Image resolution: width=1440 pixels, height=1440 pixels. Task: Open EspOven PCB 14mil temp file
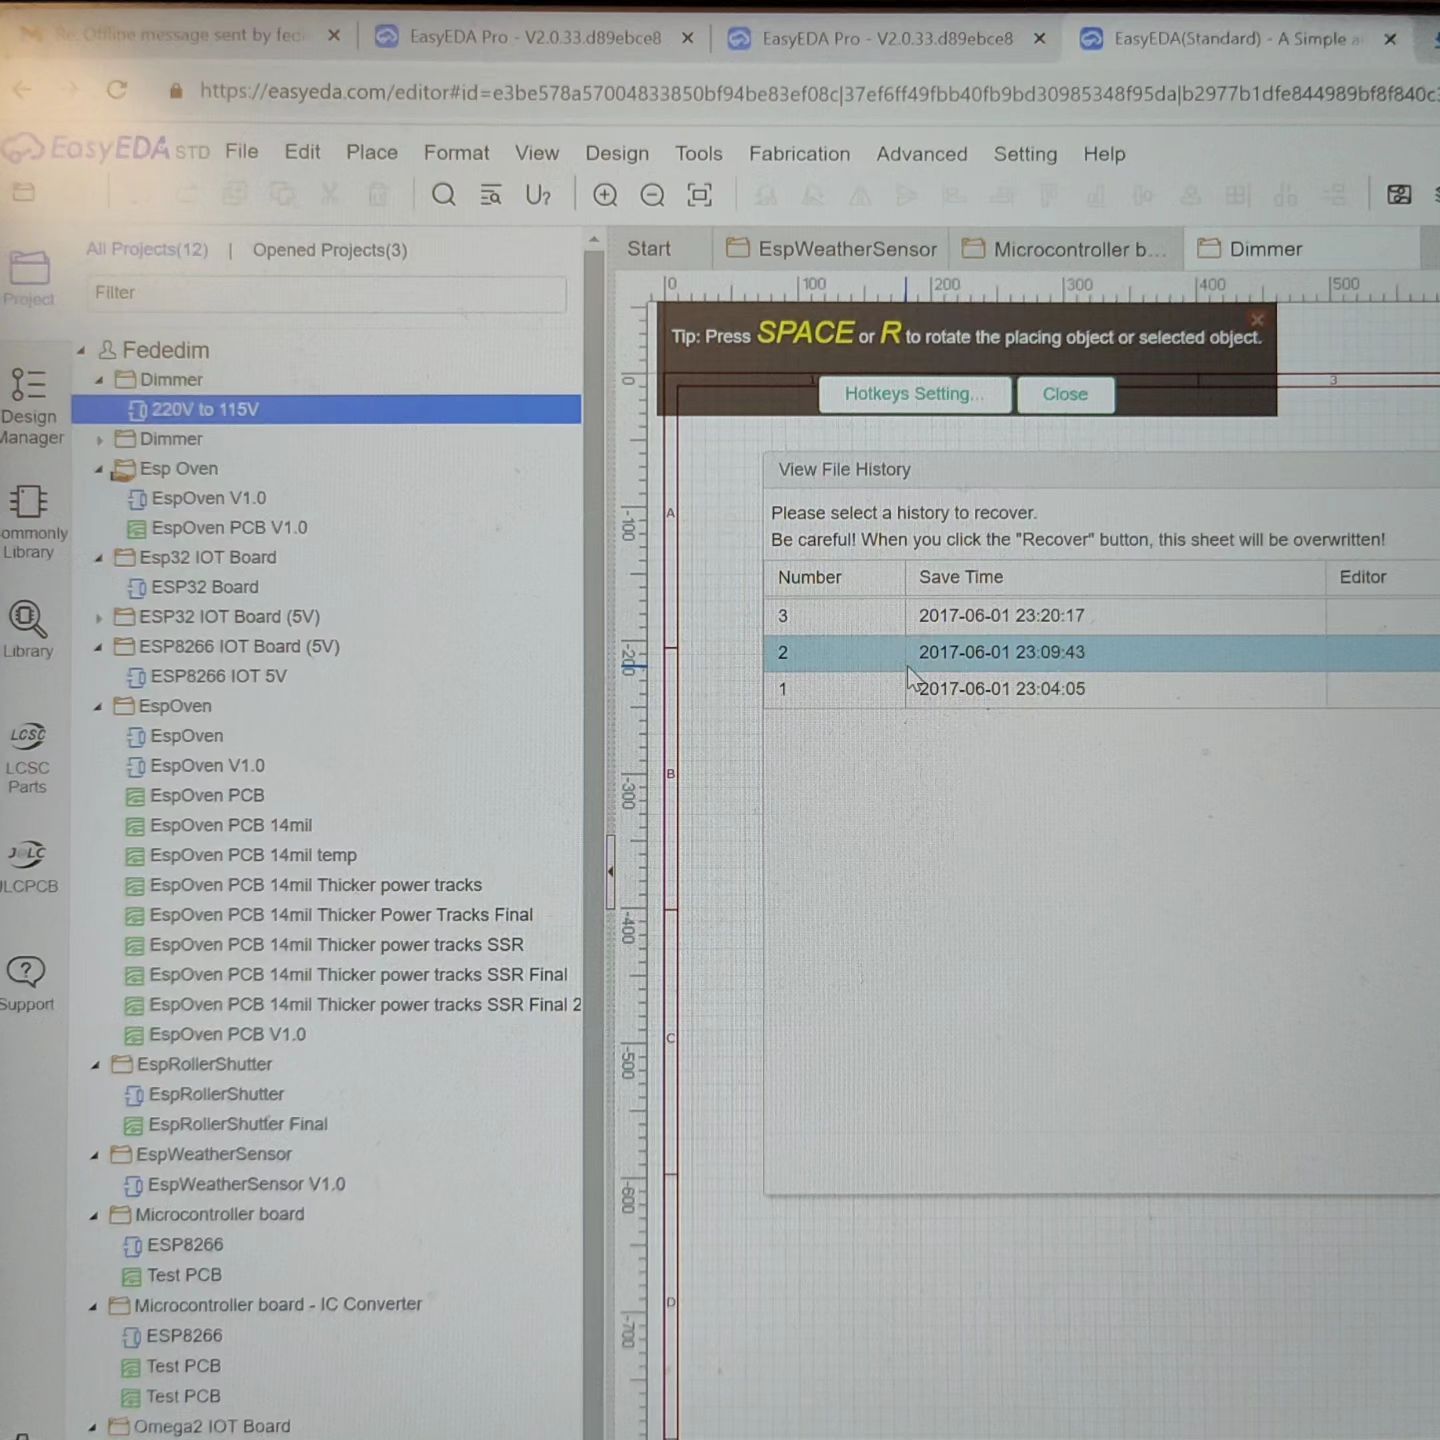pos(253,855)
